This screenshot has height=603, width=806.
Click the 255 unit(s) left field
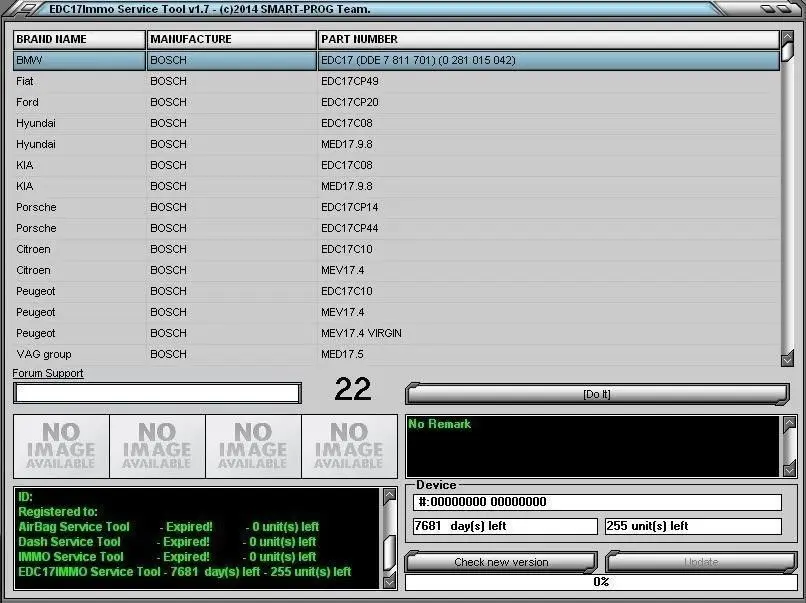pyautogui.click(x=693, y=526)
